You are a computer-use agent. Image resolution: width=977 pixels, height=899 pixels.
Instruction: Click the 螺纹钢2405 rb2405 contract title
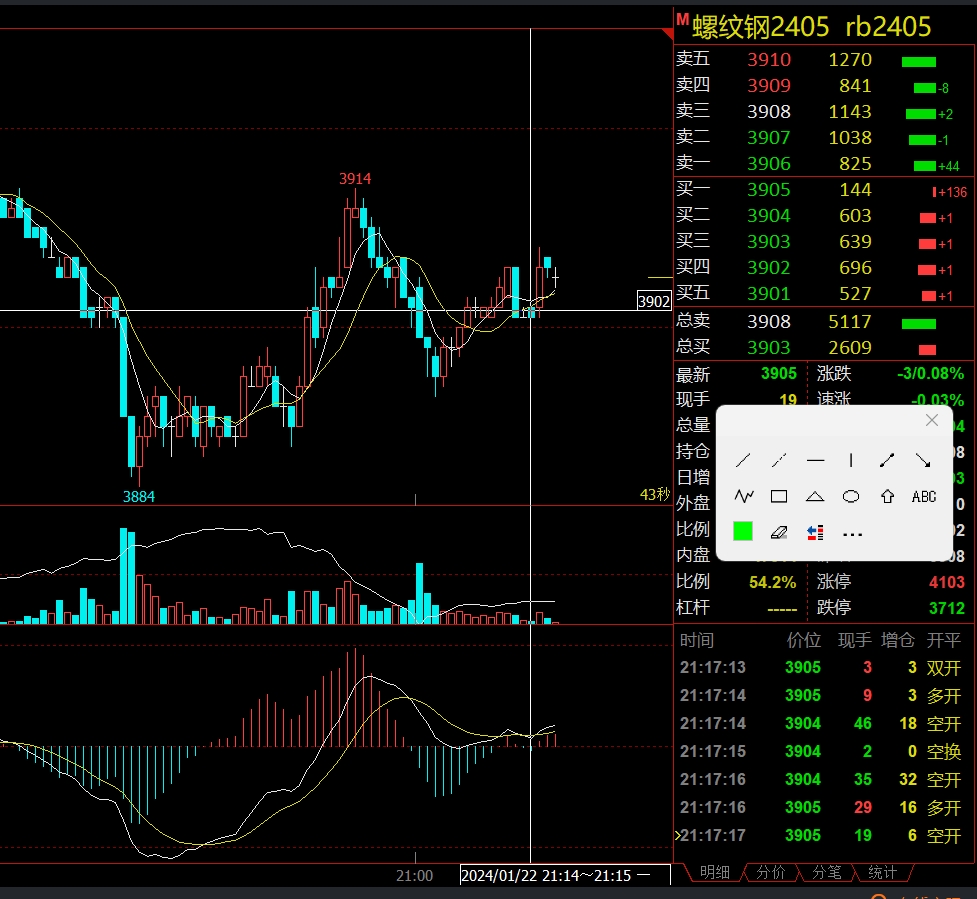point(812,27)
